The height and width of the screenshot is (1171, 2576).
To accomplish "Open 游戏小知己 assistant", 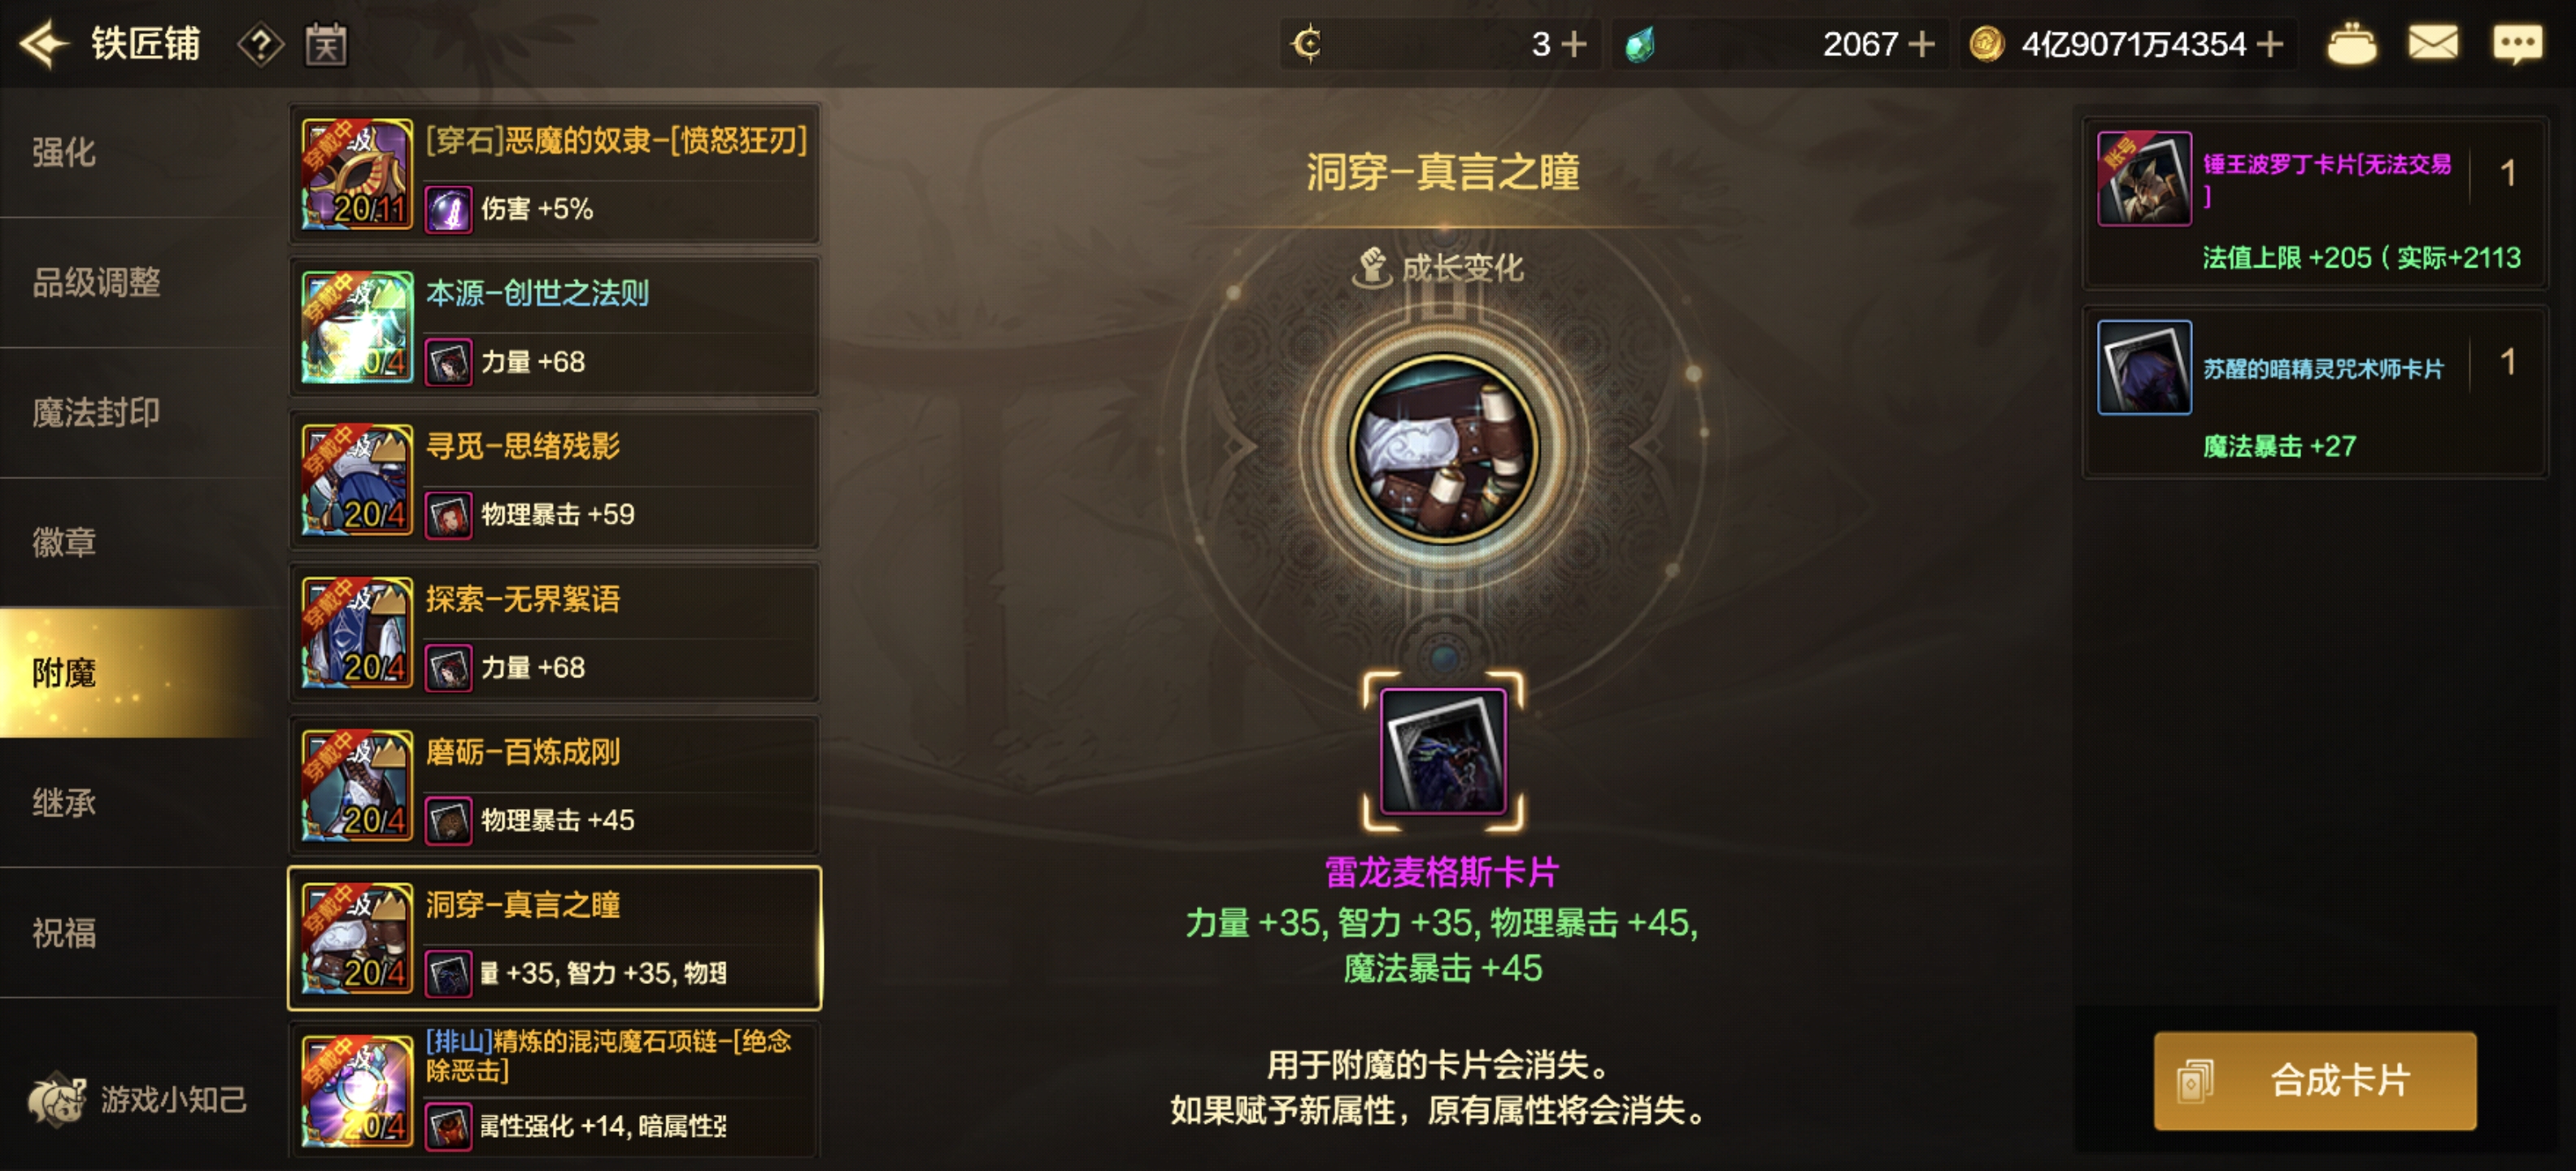I will coord(138,1099).
